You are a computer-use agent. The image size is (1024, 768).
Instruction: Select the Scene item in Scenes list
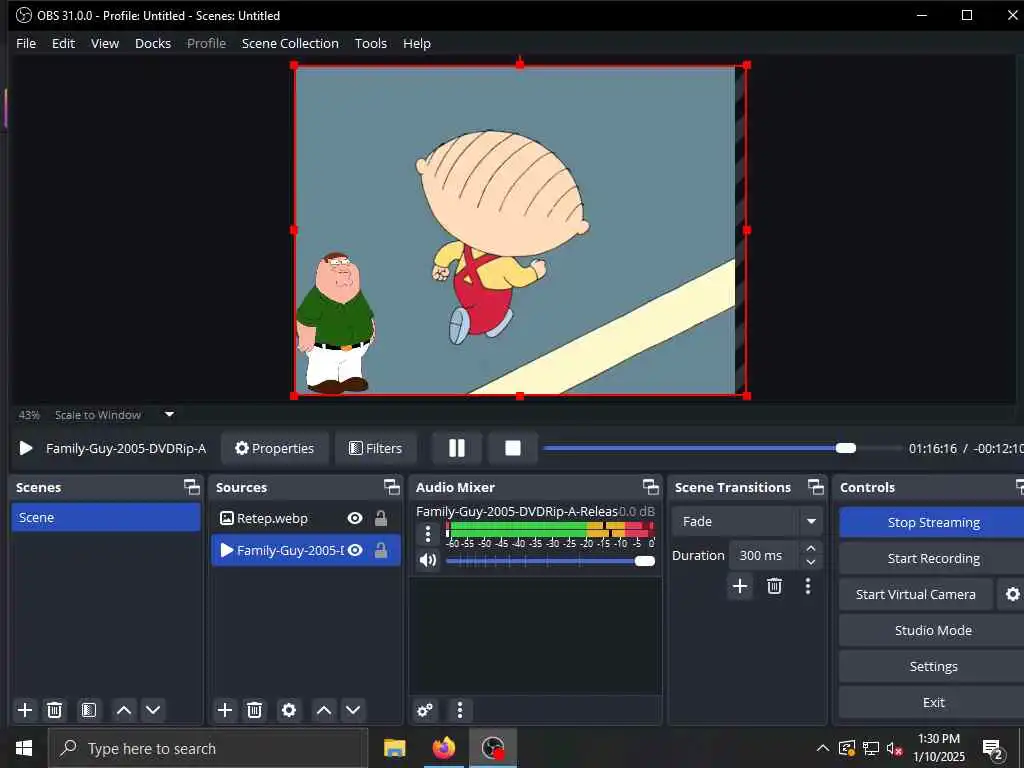point(106,517)
